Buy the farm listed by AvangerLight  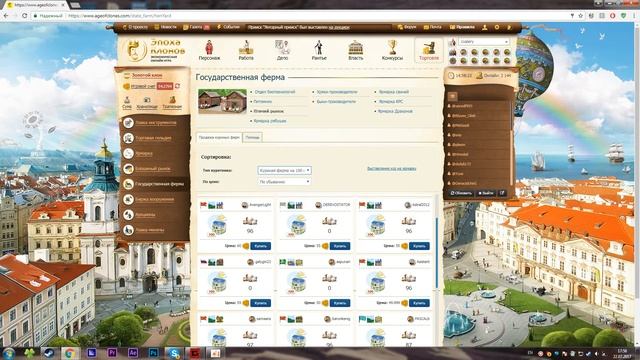[260, 246]
